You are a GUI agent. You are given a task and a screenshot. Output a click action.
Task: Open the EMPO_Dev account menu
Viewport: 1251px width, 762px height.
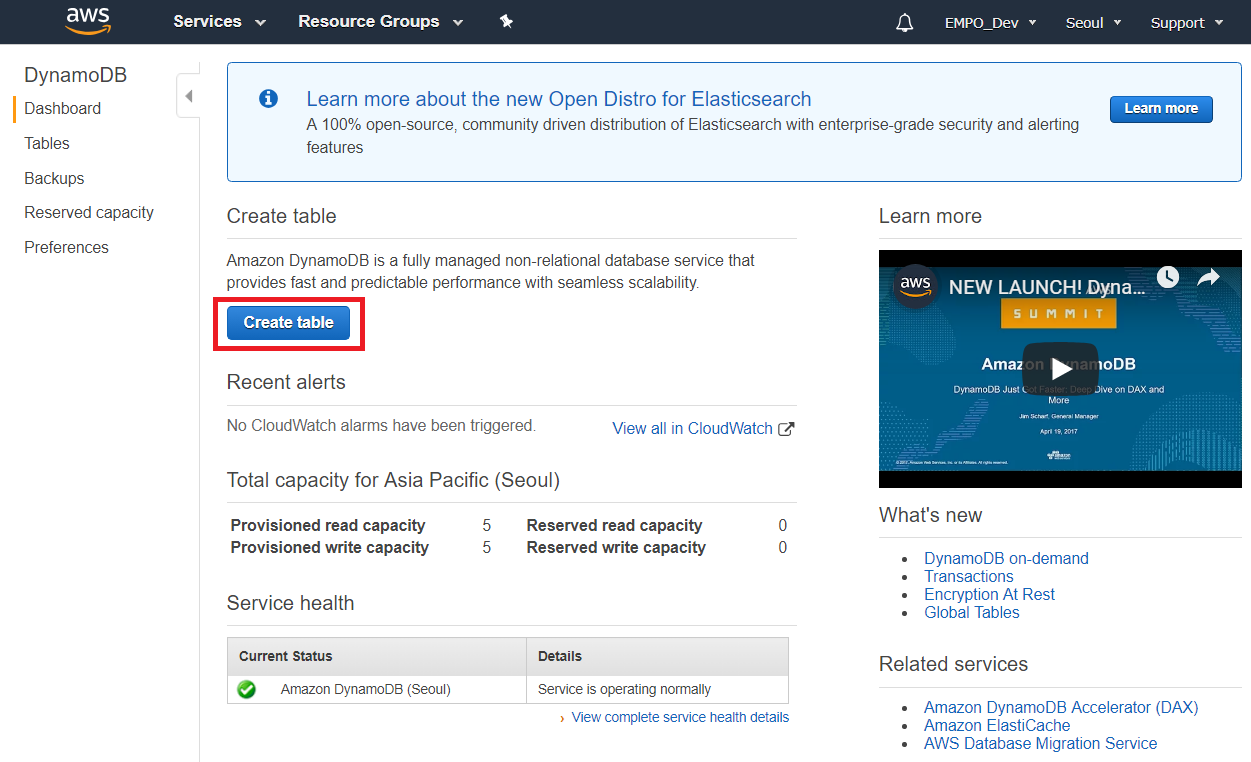[990, 22]
